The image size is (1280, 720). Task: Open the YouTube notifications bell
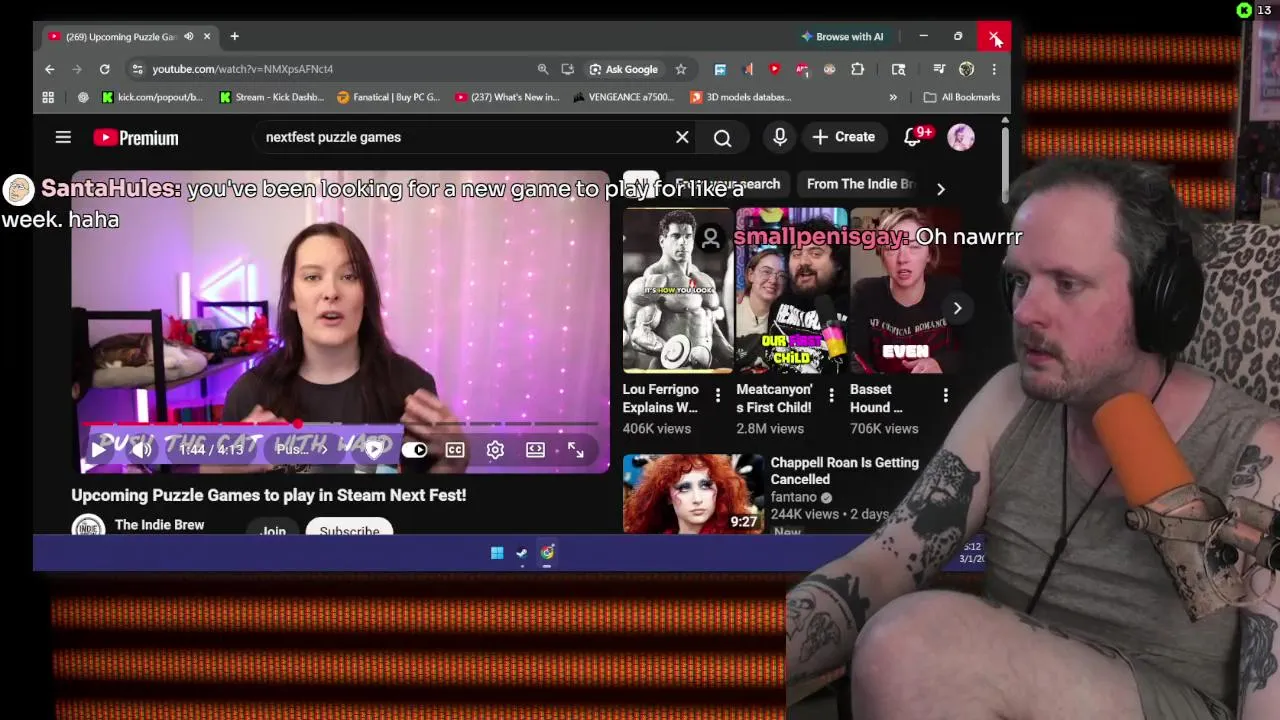tap(913, 137)
